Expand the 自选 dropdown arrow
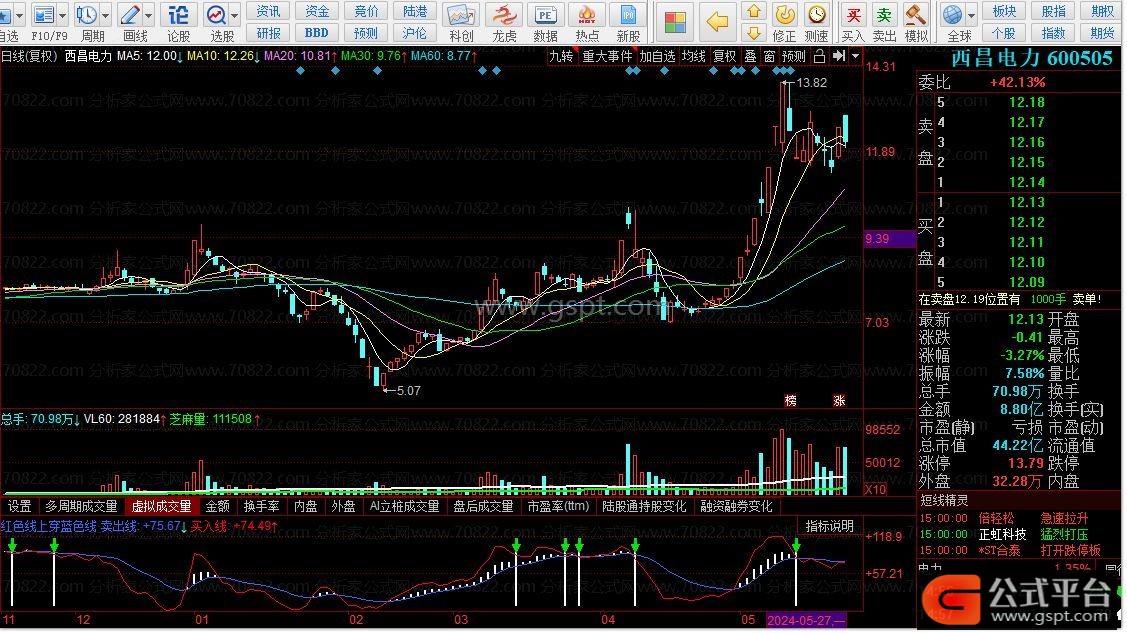1127x633 pixels. tap(19, 14)
